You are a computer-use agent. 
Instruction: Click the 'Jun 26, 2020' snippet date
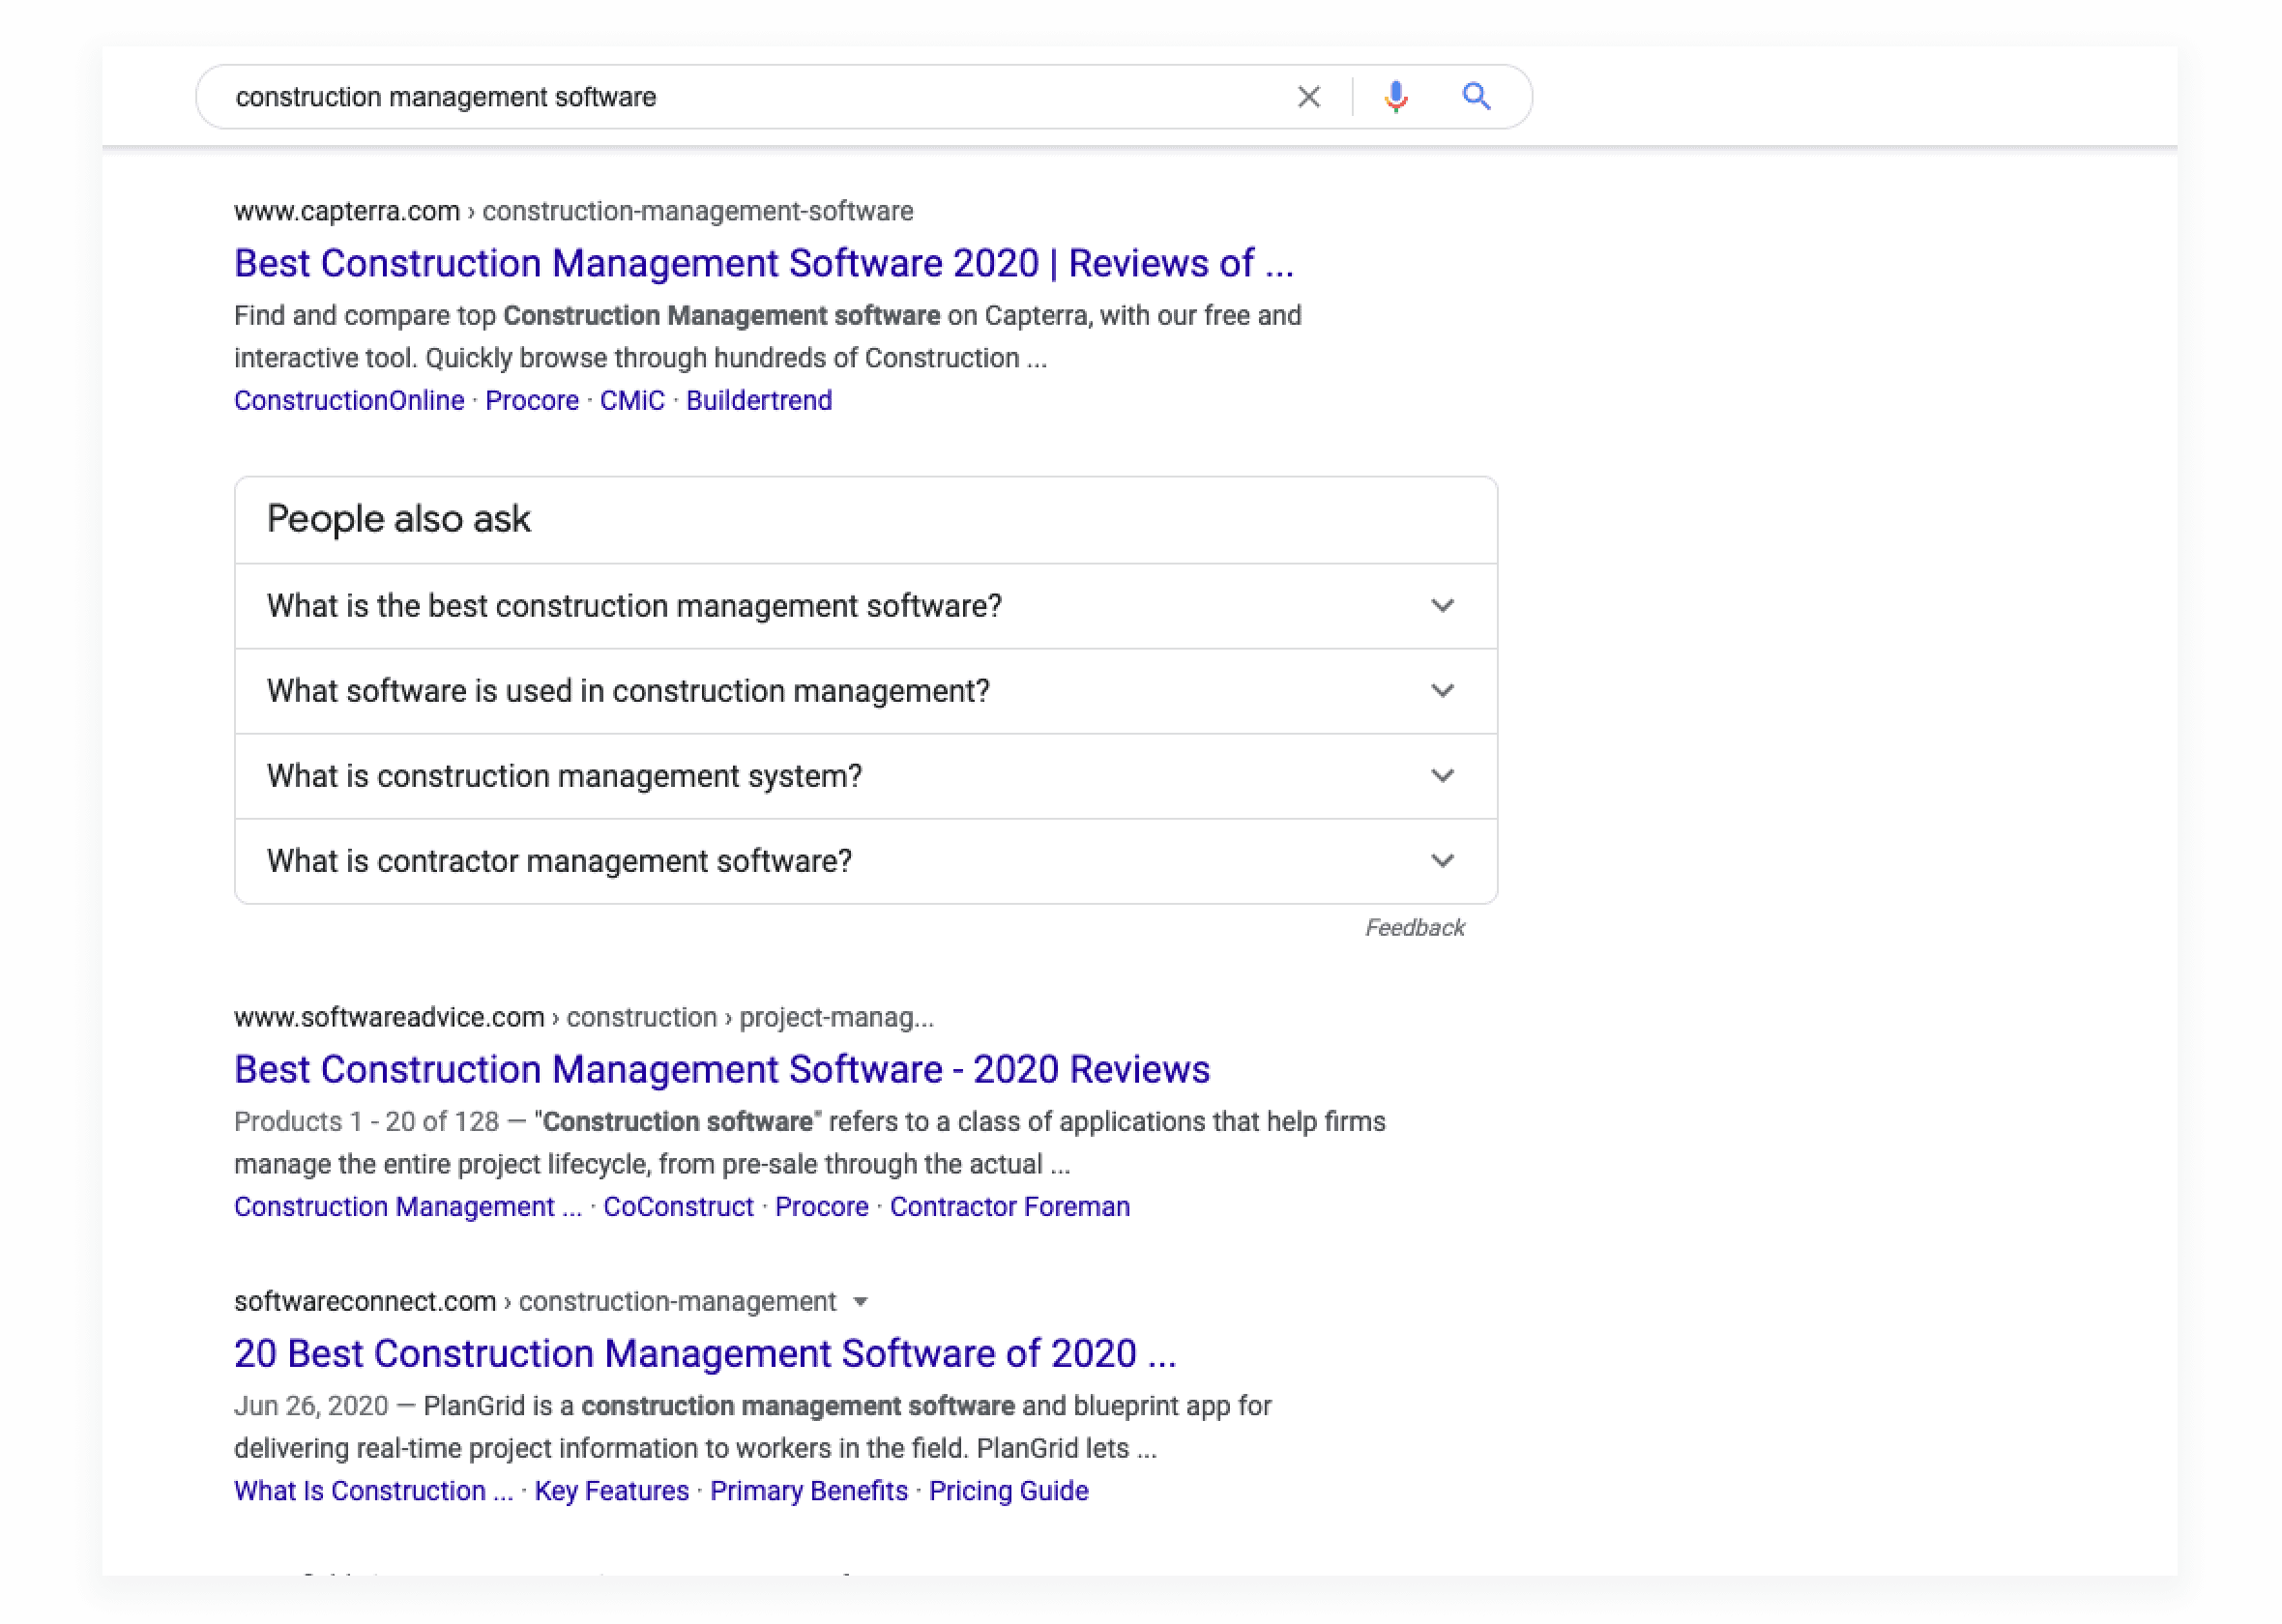(x=311, y=1405)
